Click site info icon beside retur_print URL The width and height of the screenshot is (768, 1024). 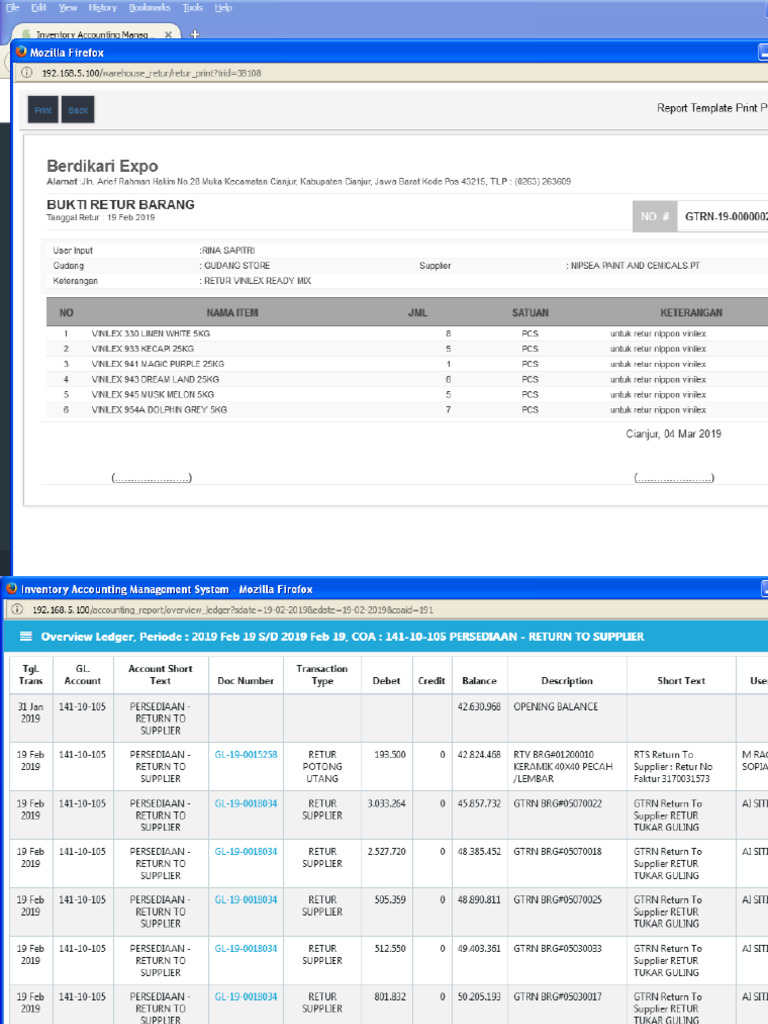pyautogui.click(x=26, y=73)
